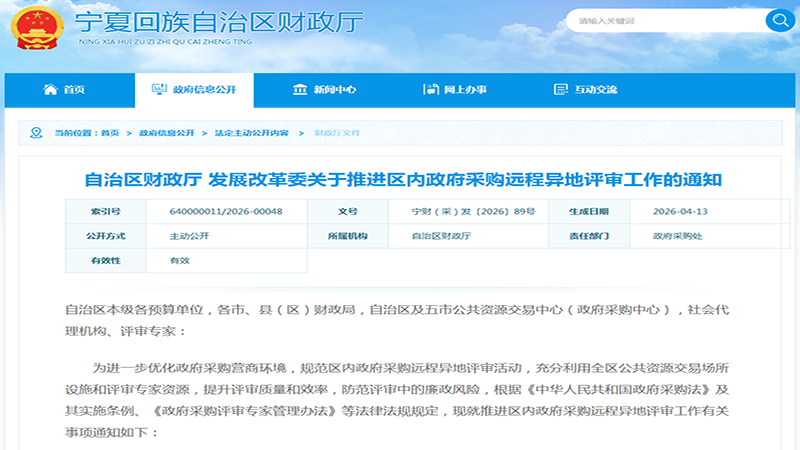Click the icon beside 网上办事
The image size is (800, 450).
(431, 89)
